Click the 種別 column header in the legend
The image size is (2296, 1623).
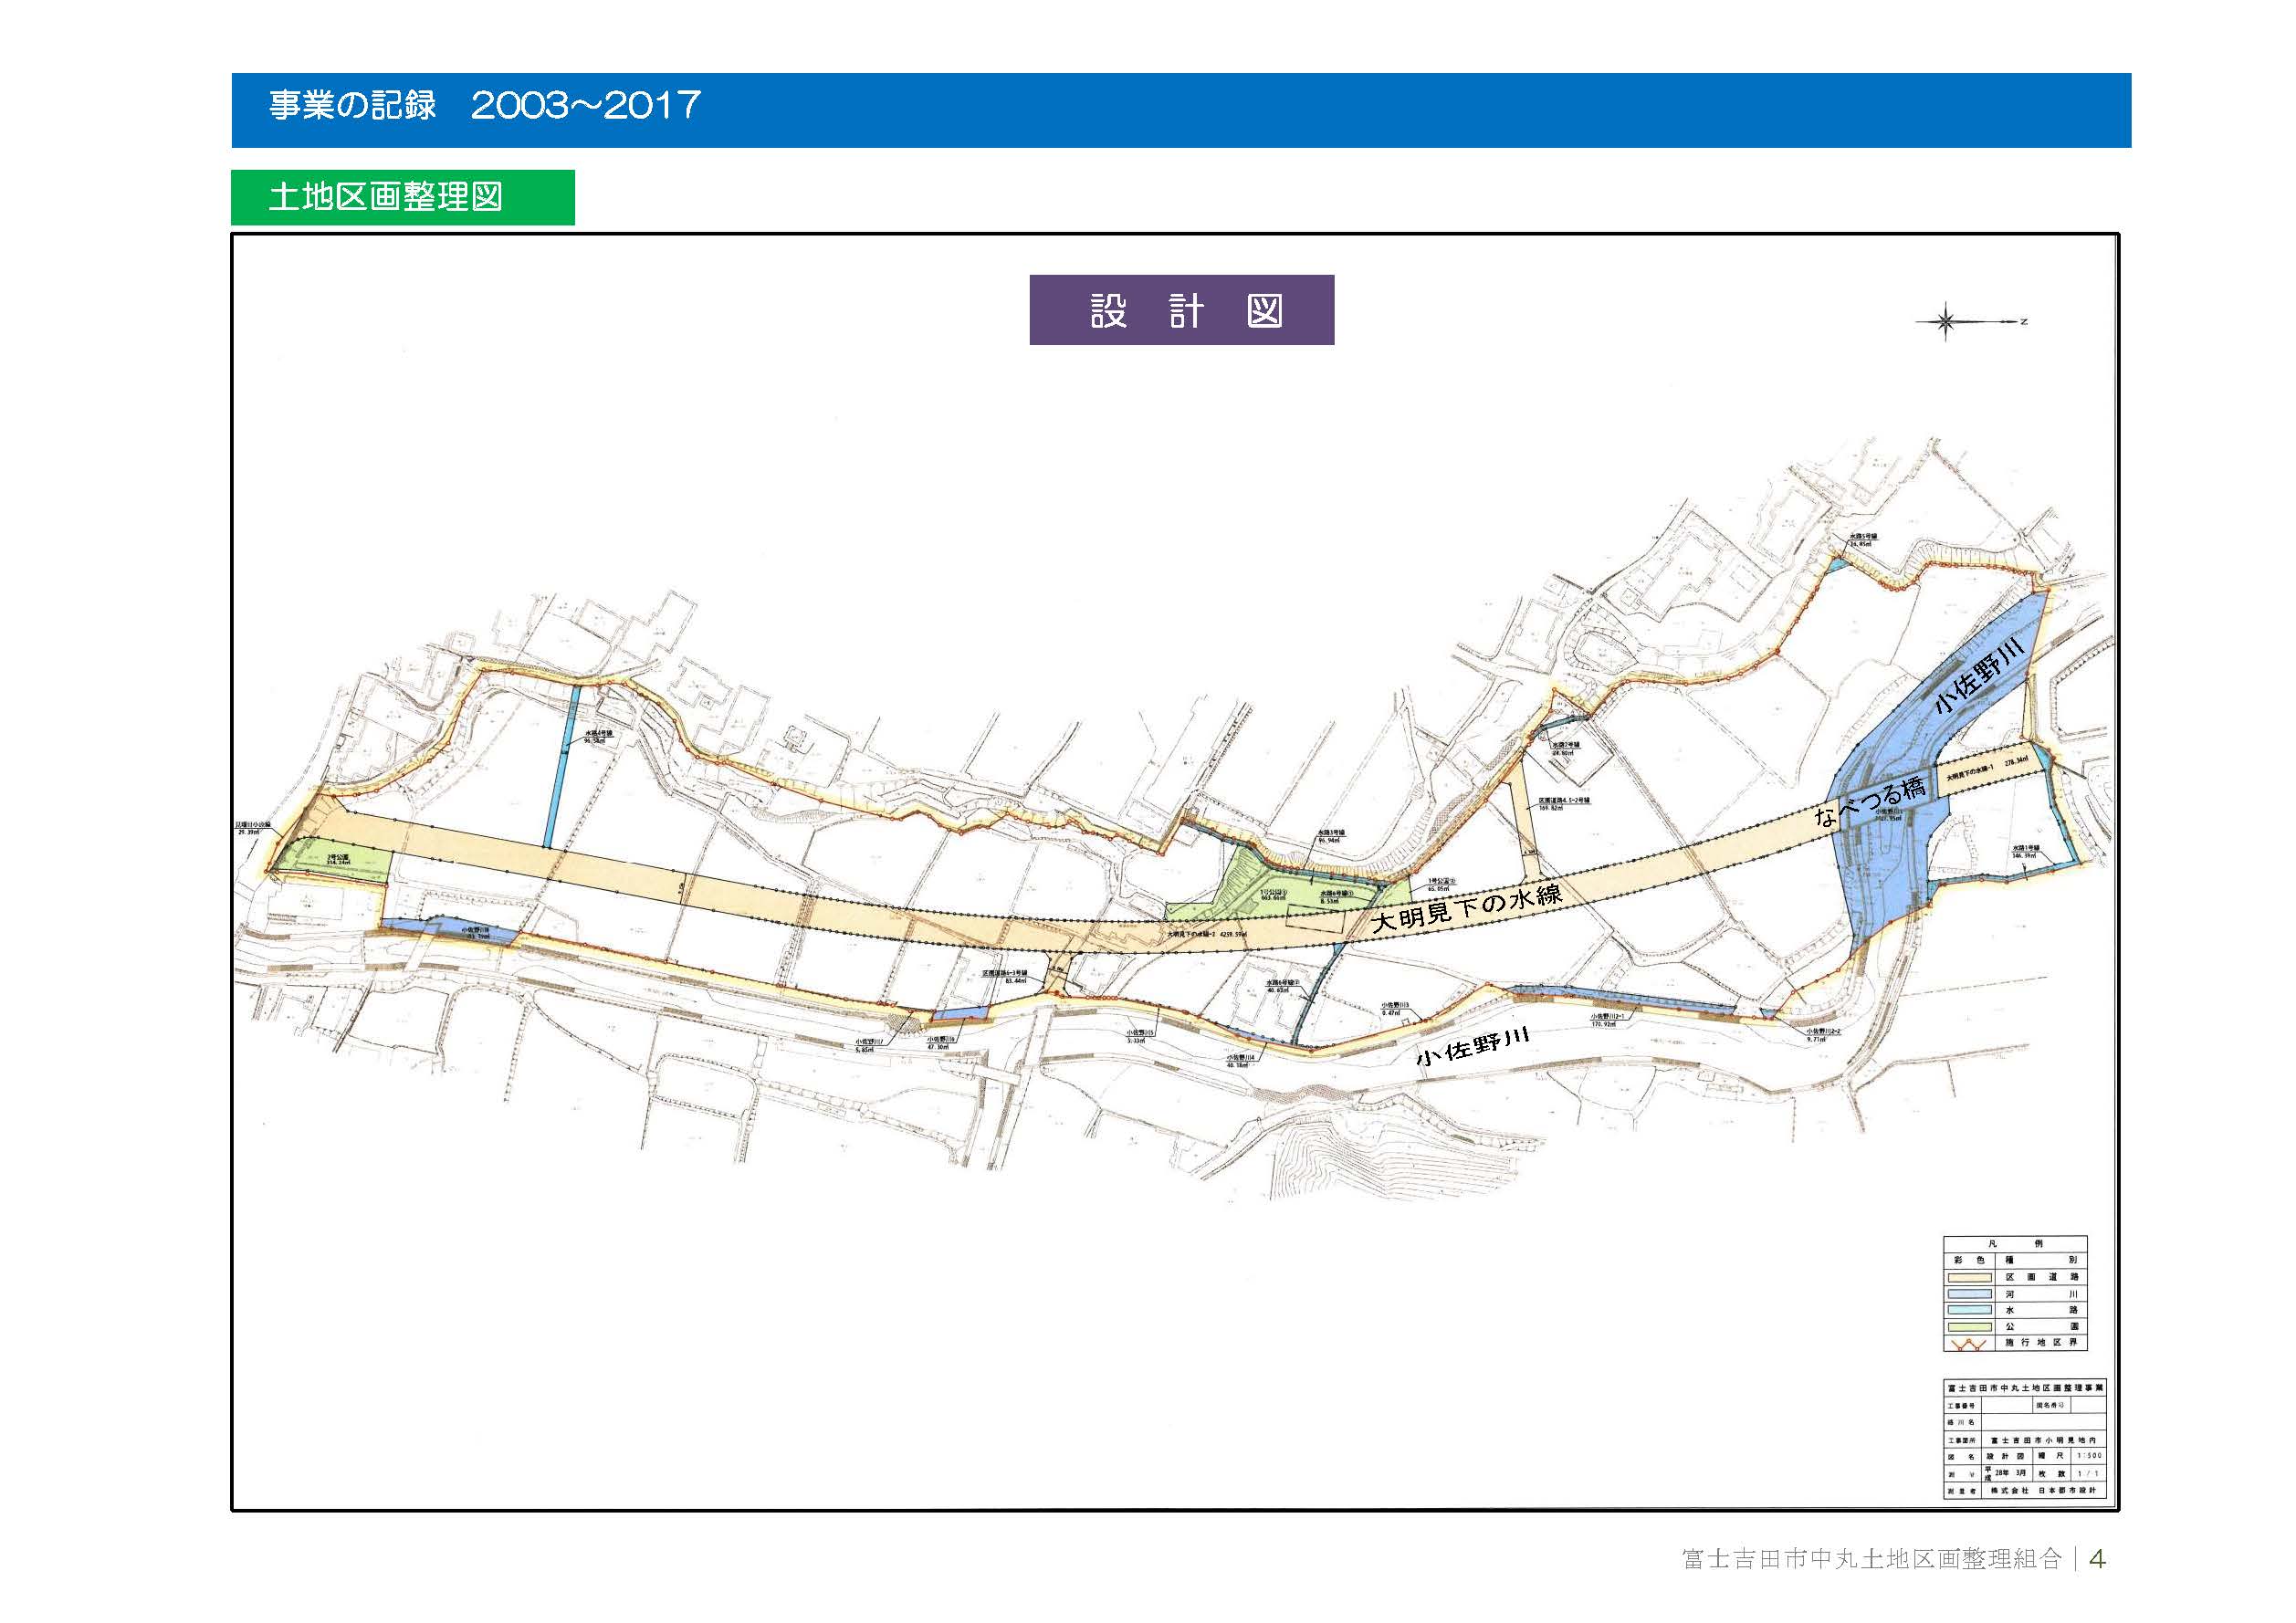2042,1261
